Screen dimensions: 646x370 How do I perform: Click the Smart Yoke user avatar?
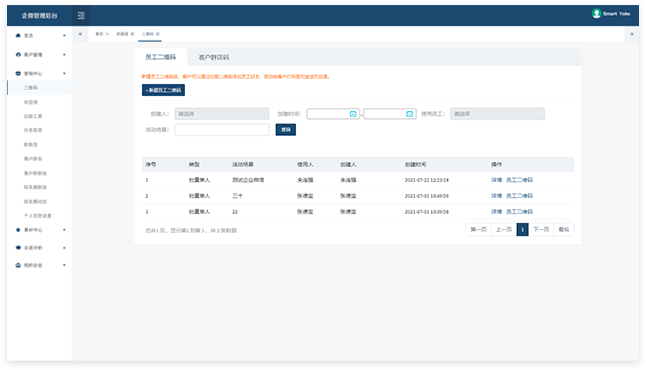[x=596, y=14]
